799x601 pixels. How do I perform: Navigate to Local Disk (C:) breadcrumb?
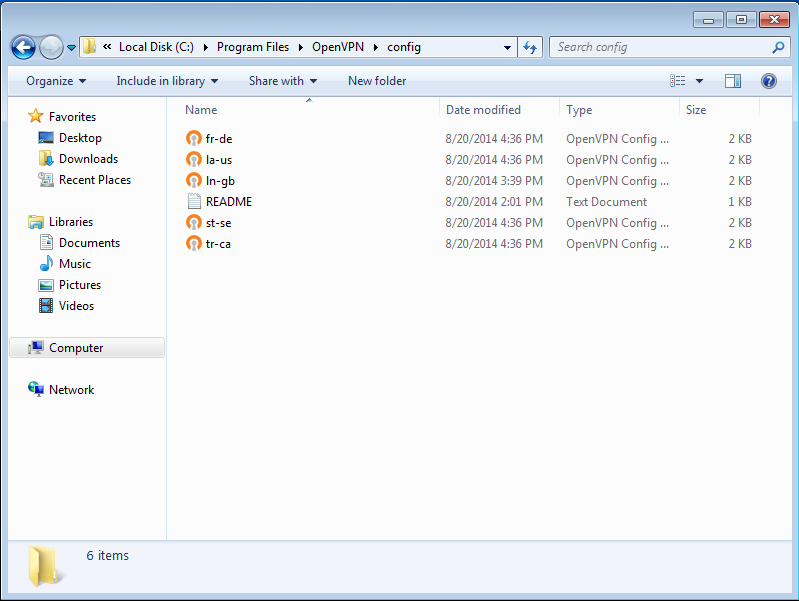click(x=156, y=47)
